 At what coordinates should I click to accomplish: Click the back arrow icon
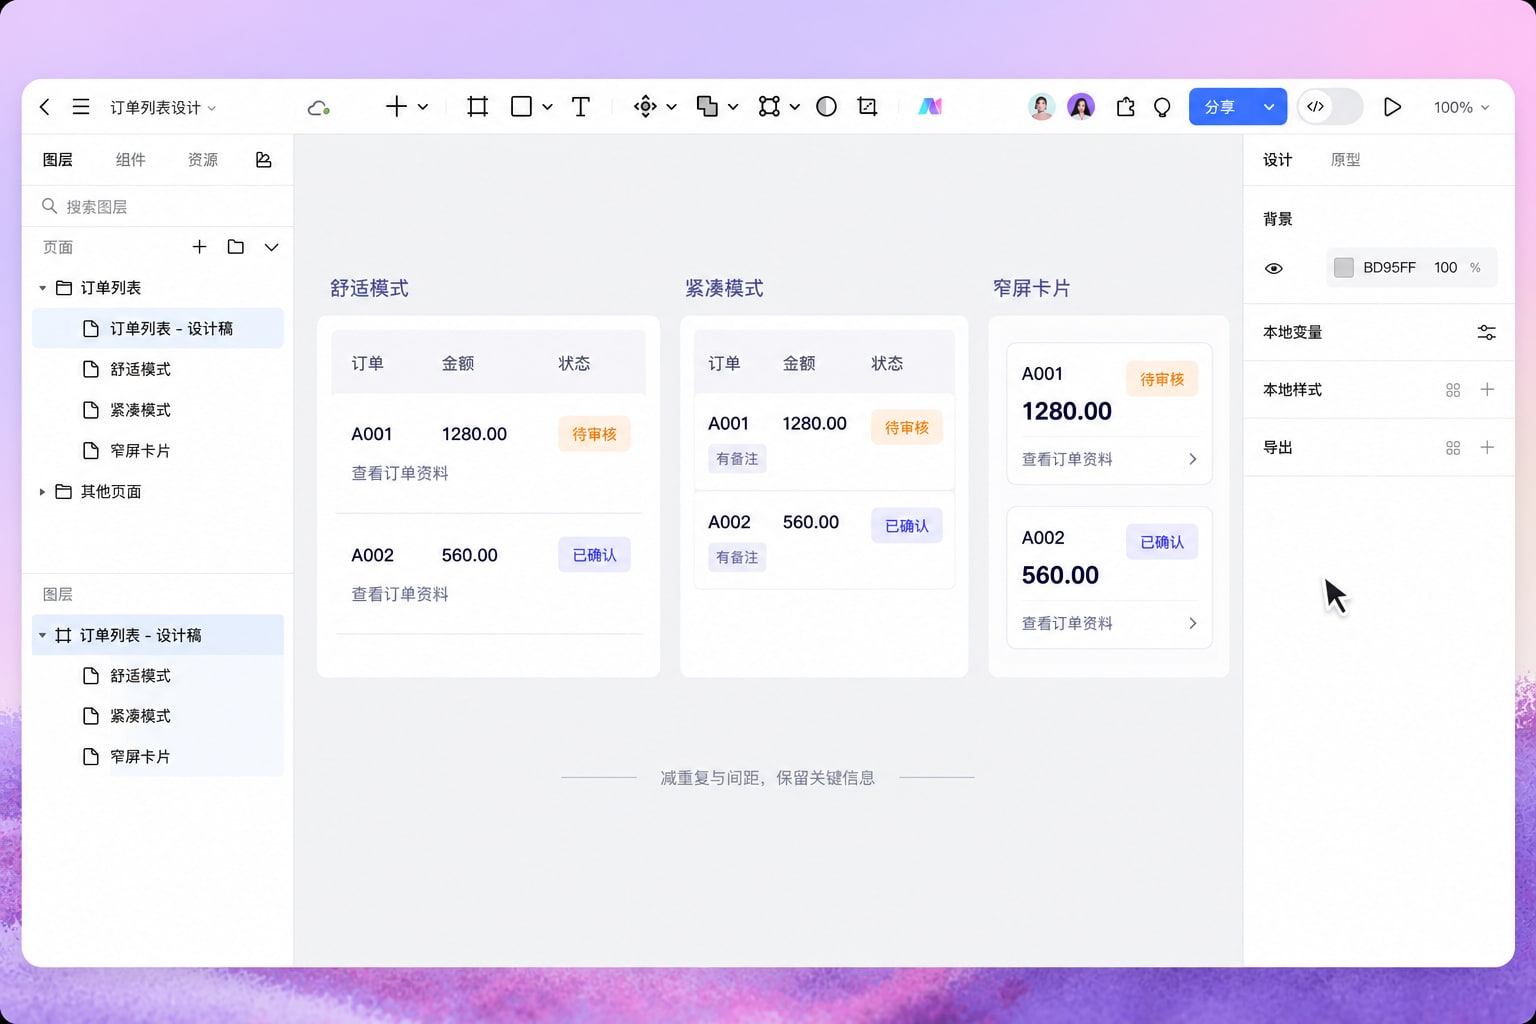point(44,107)
